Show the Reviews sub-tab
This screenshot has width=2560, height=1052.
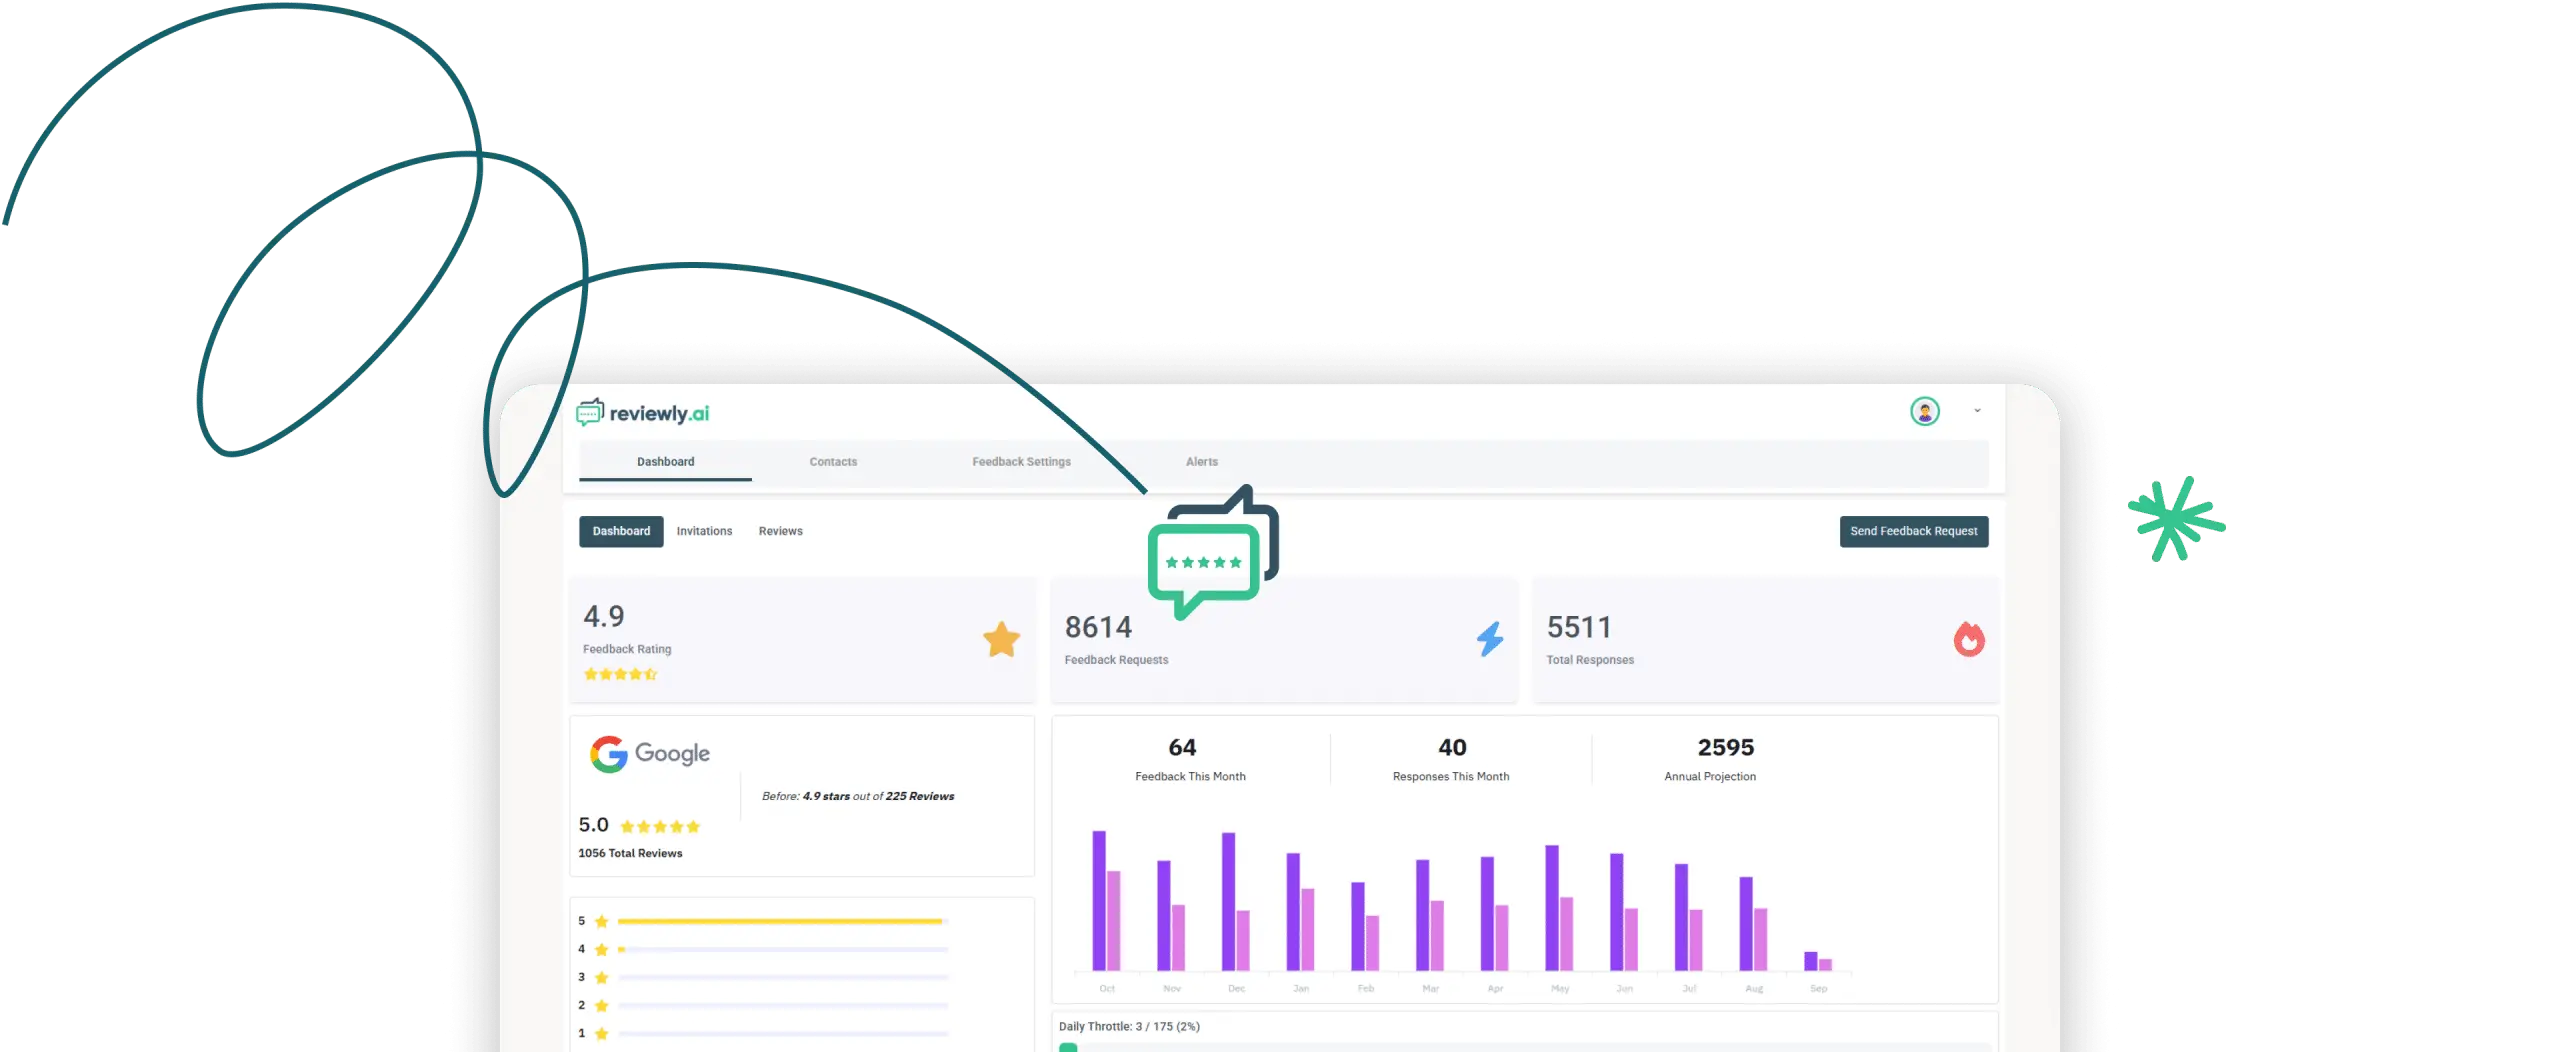(x=780, y=531)
